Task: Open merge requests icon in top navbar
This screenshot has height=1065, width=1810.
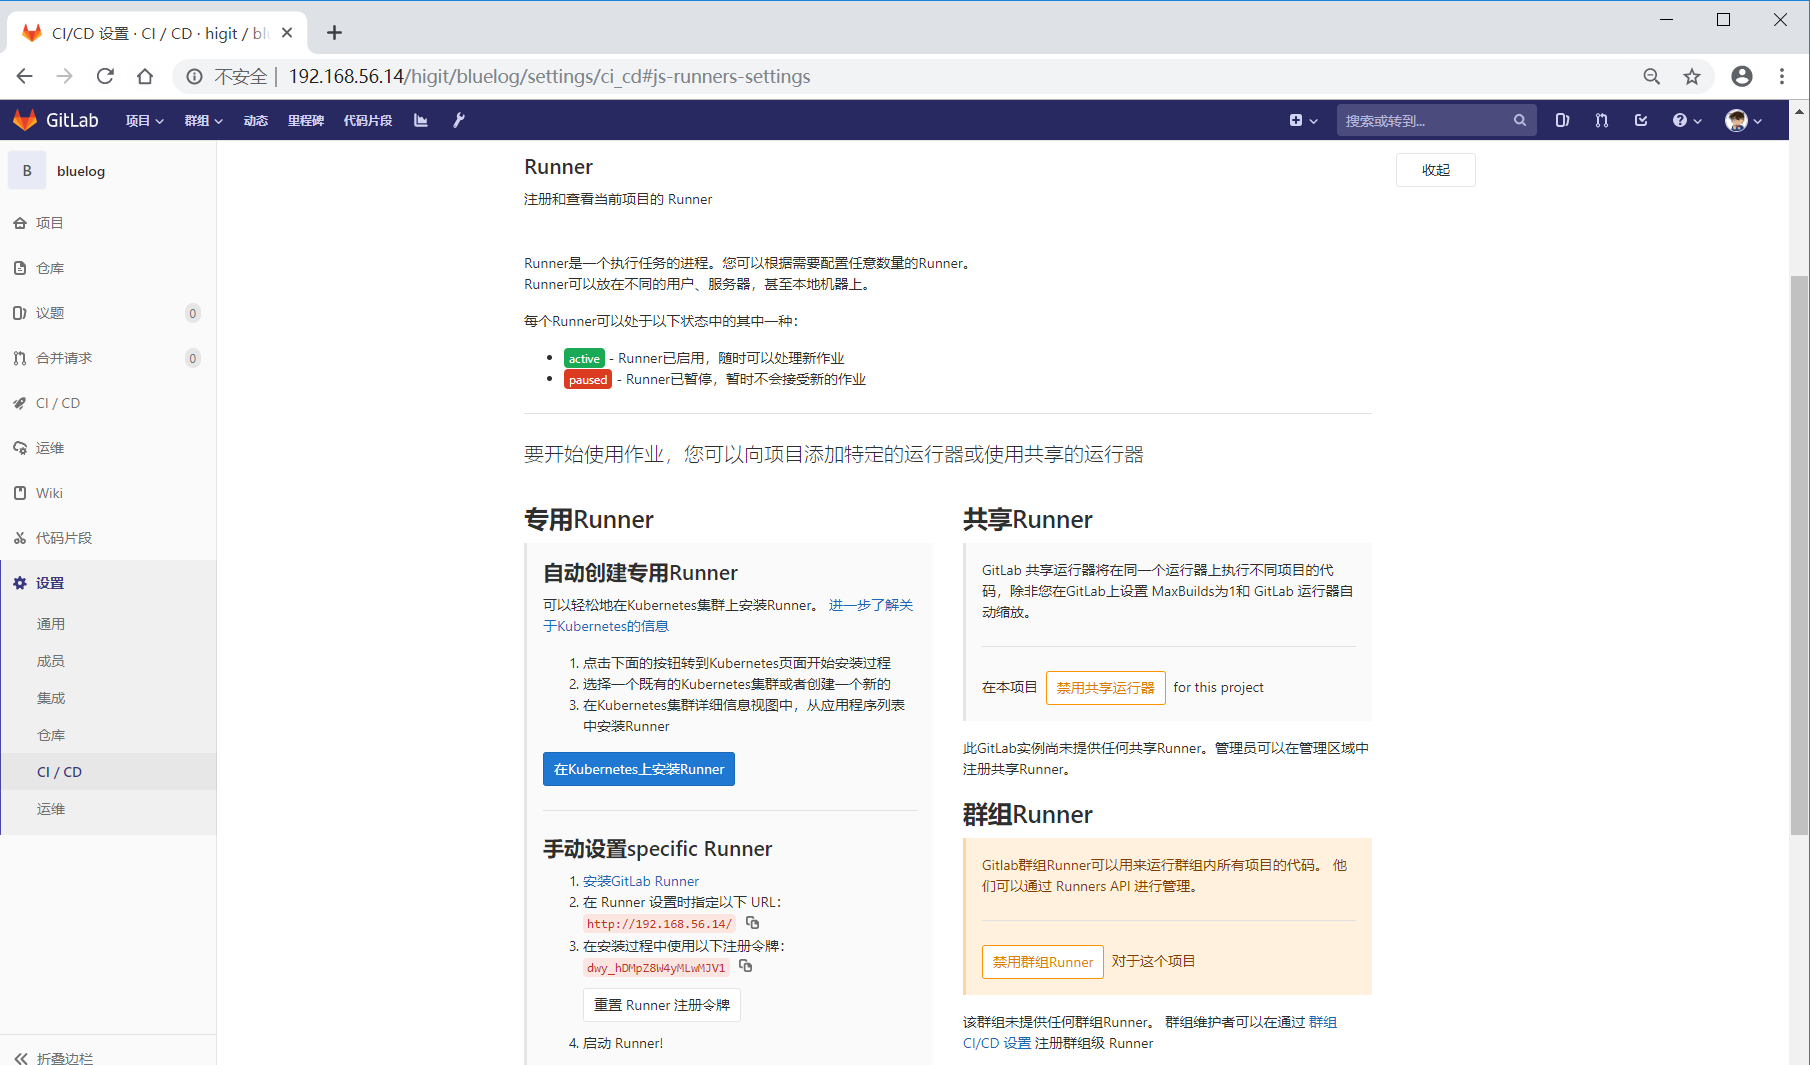Action: click(1602, 120)
